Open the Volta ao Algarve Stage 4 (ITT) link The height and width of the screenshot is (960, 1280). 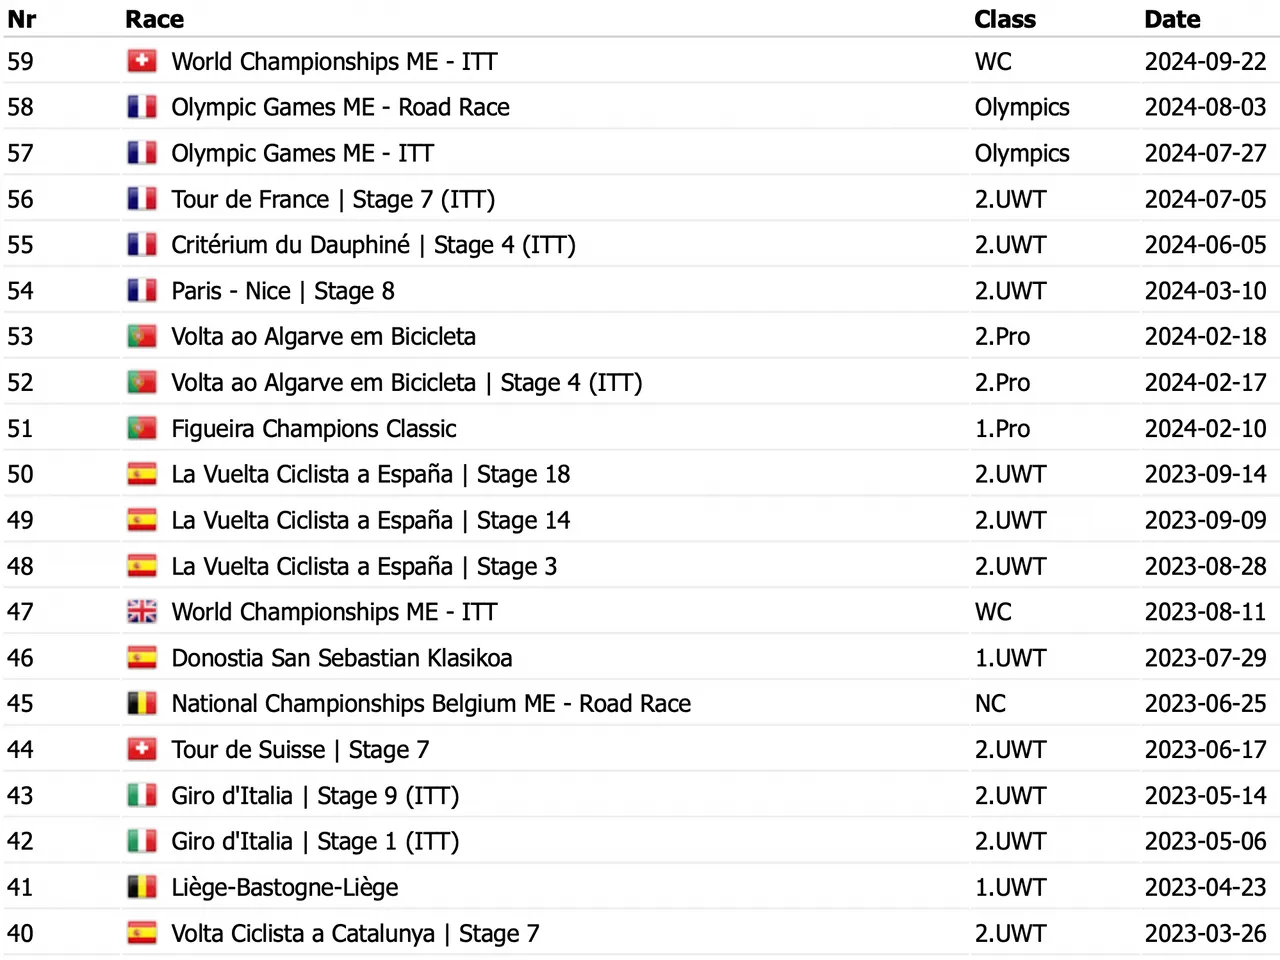[406, 383]
